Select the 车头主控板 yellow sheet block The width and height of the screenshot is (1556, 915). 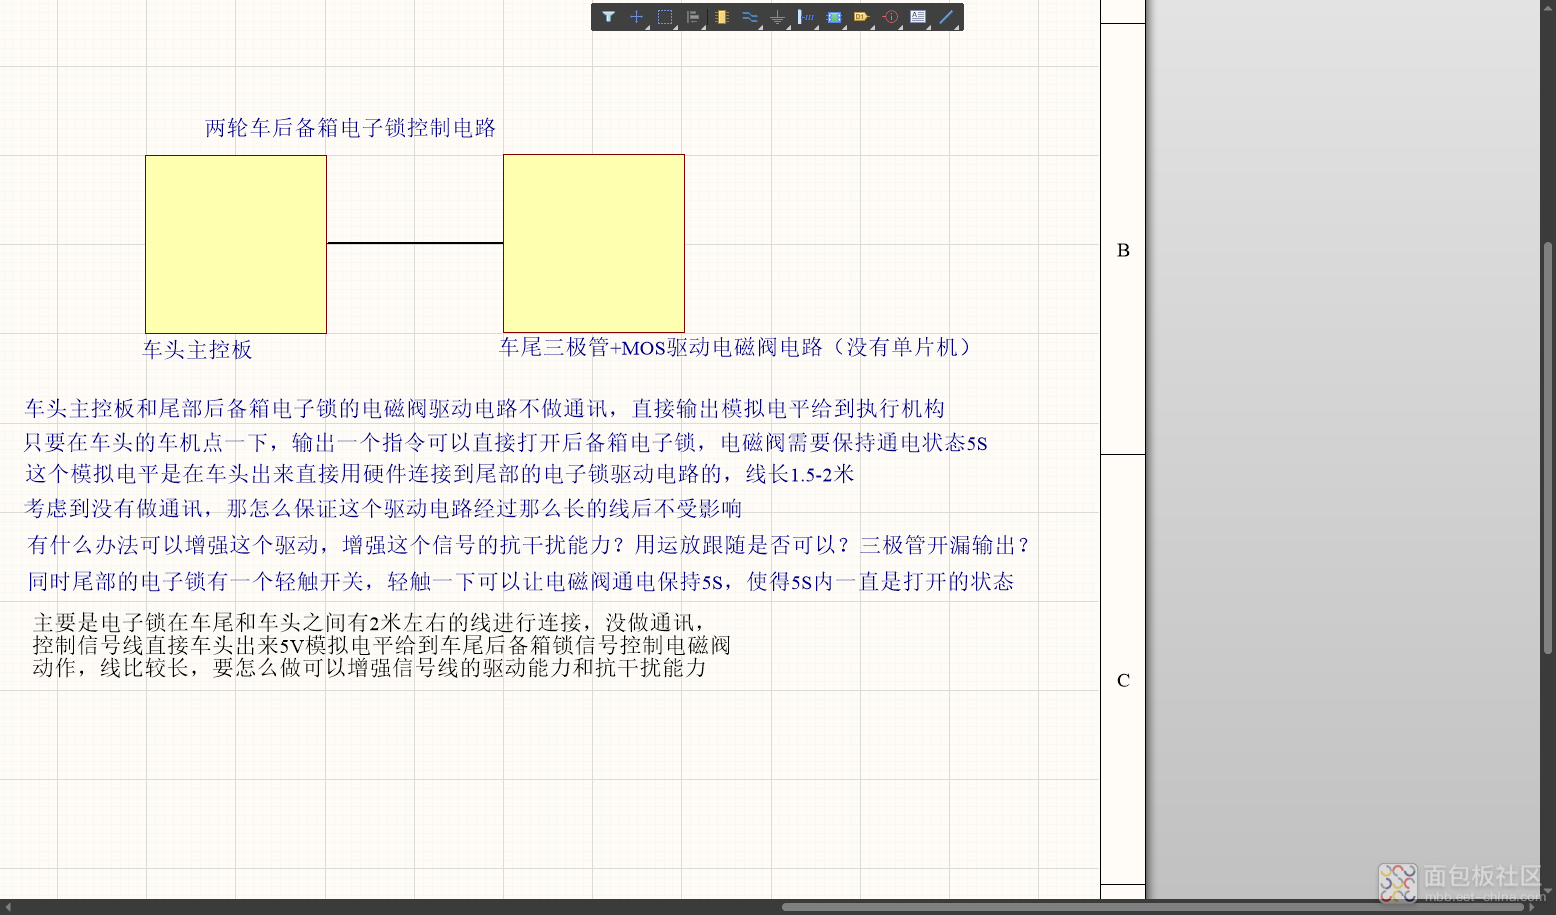click(236, 243)
